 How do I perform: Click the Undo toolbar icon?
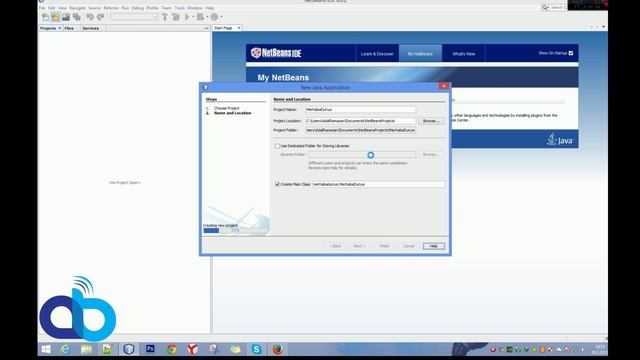pyautogui.click(x=90, y=17)
